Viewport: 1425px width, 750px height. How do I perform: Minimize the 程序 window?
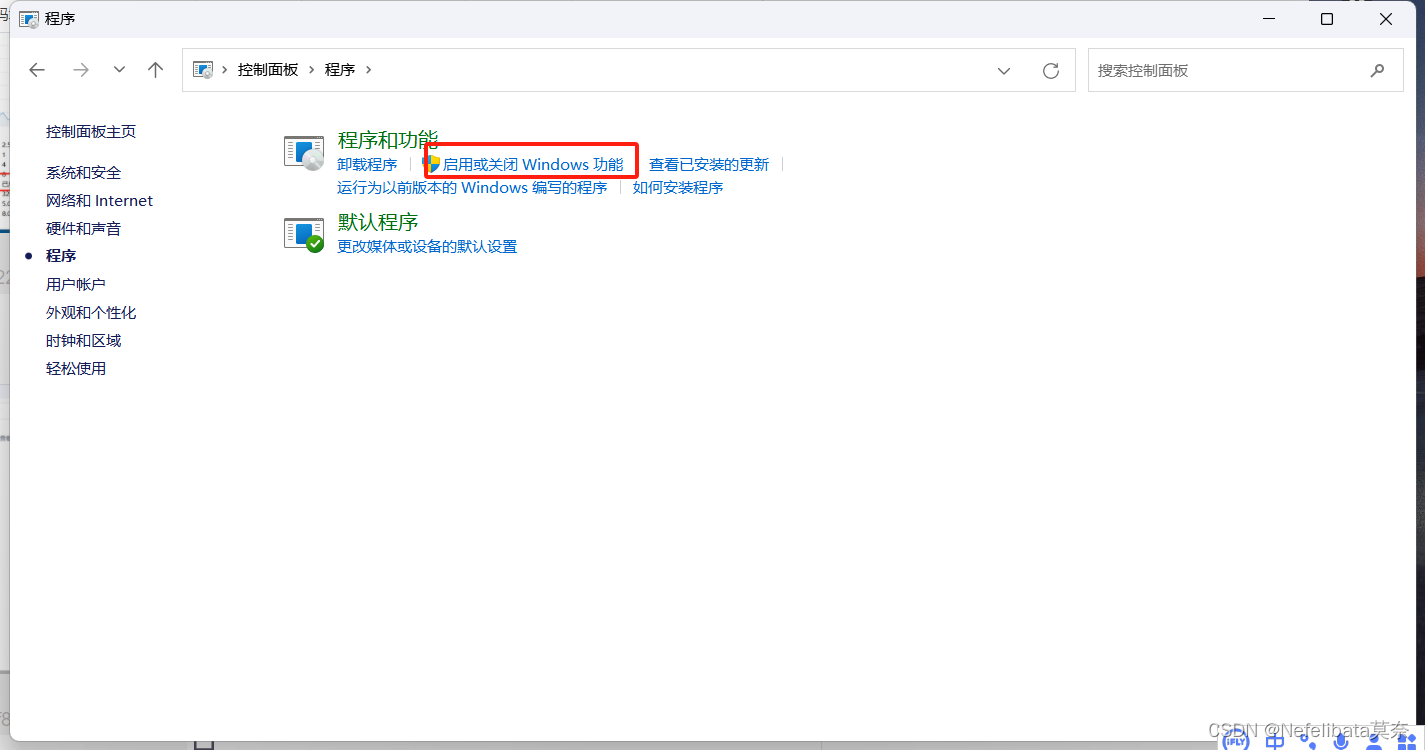tap(1268, 19)
